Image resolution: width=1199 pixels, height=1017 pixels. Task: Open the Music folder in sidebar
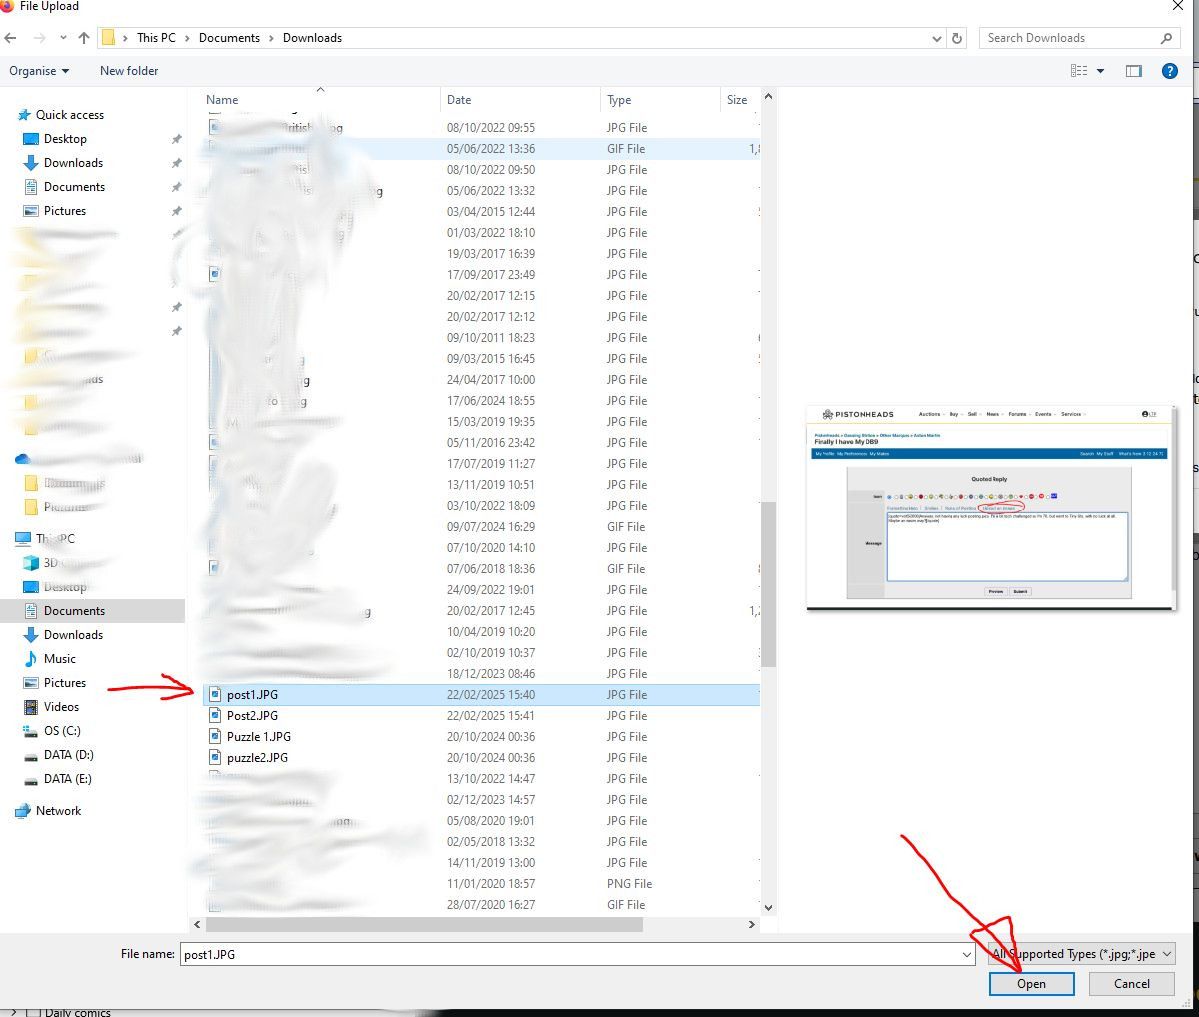[59, 659]
